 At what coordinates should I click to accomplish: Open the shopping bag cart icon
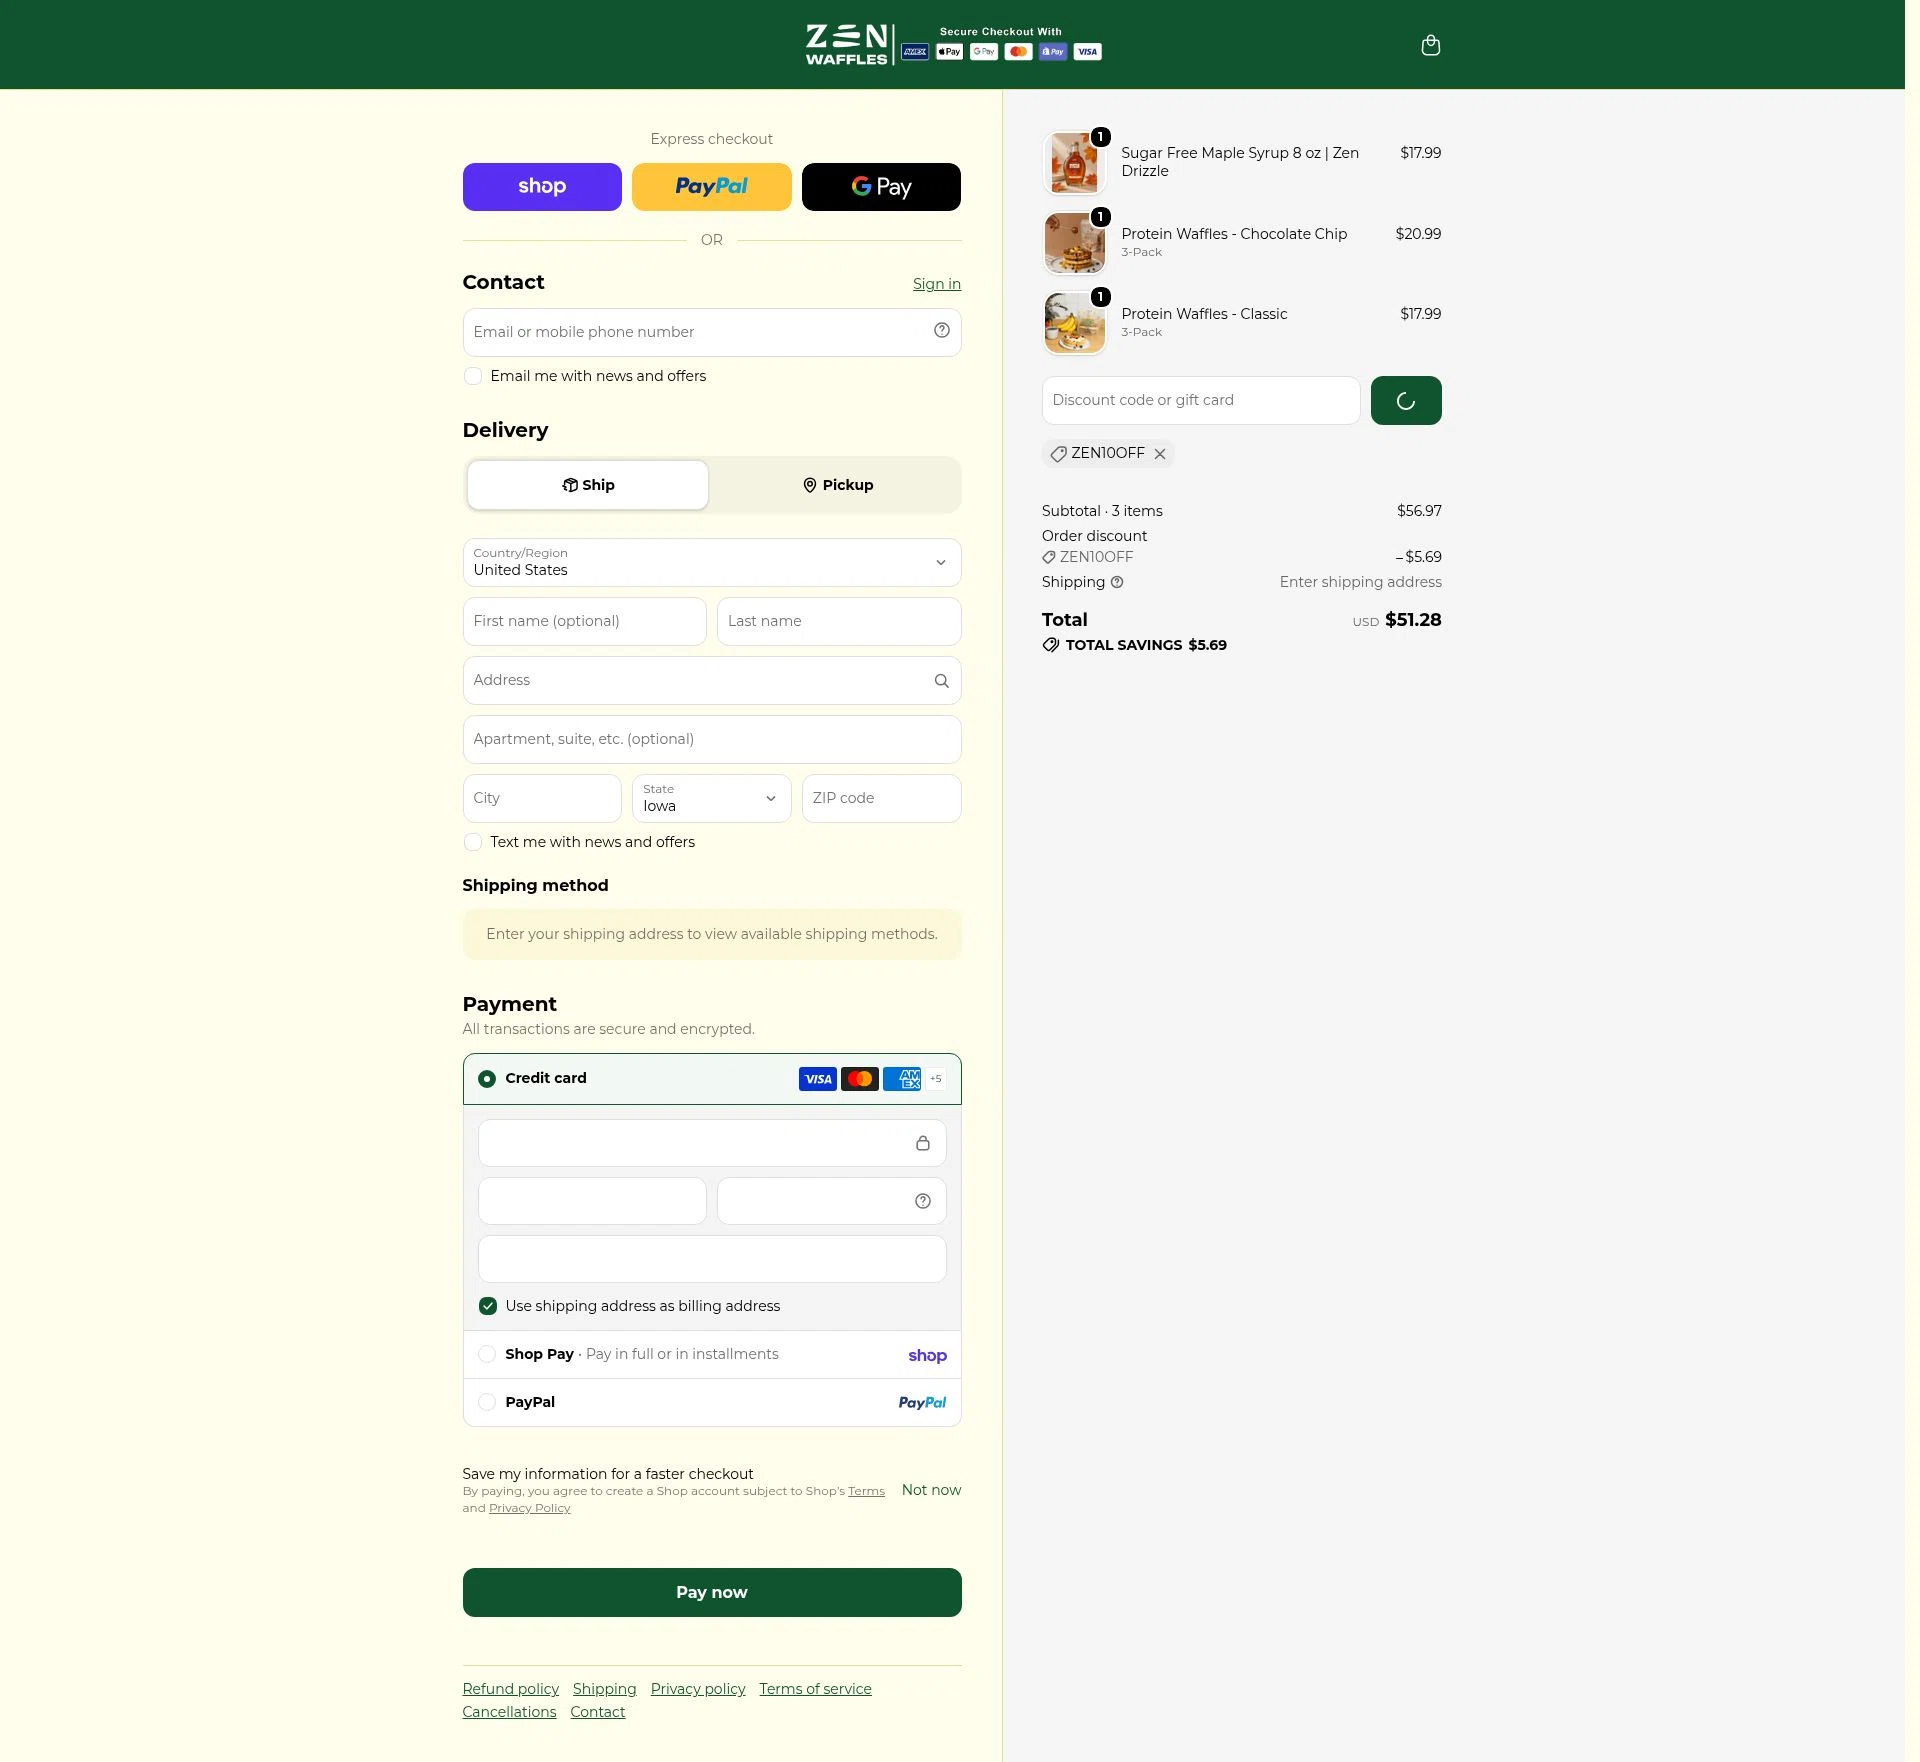(x=1430, y=45)
